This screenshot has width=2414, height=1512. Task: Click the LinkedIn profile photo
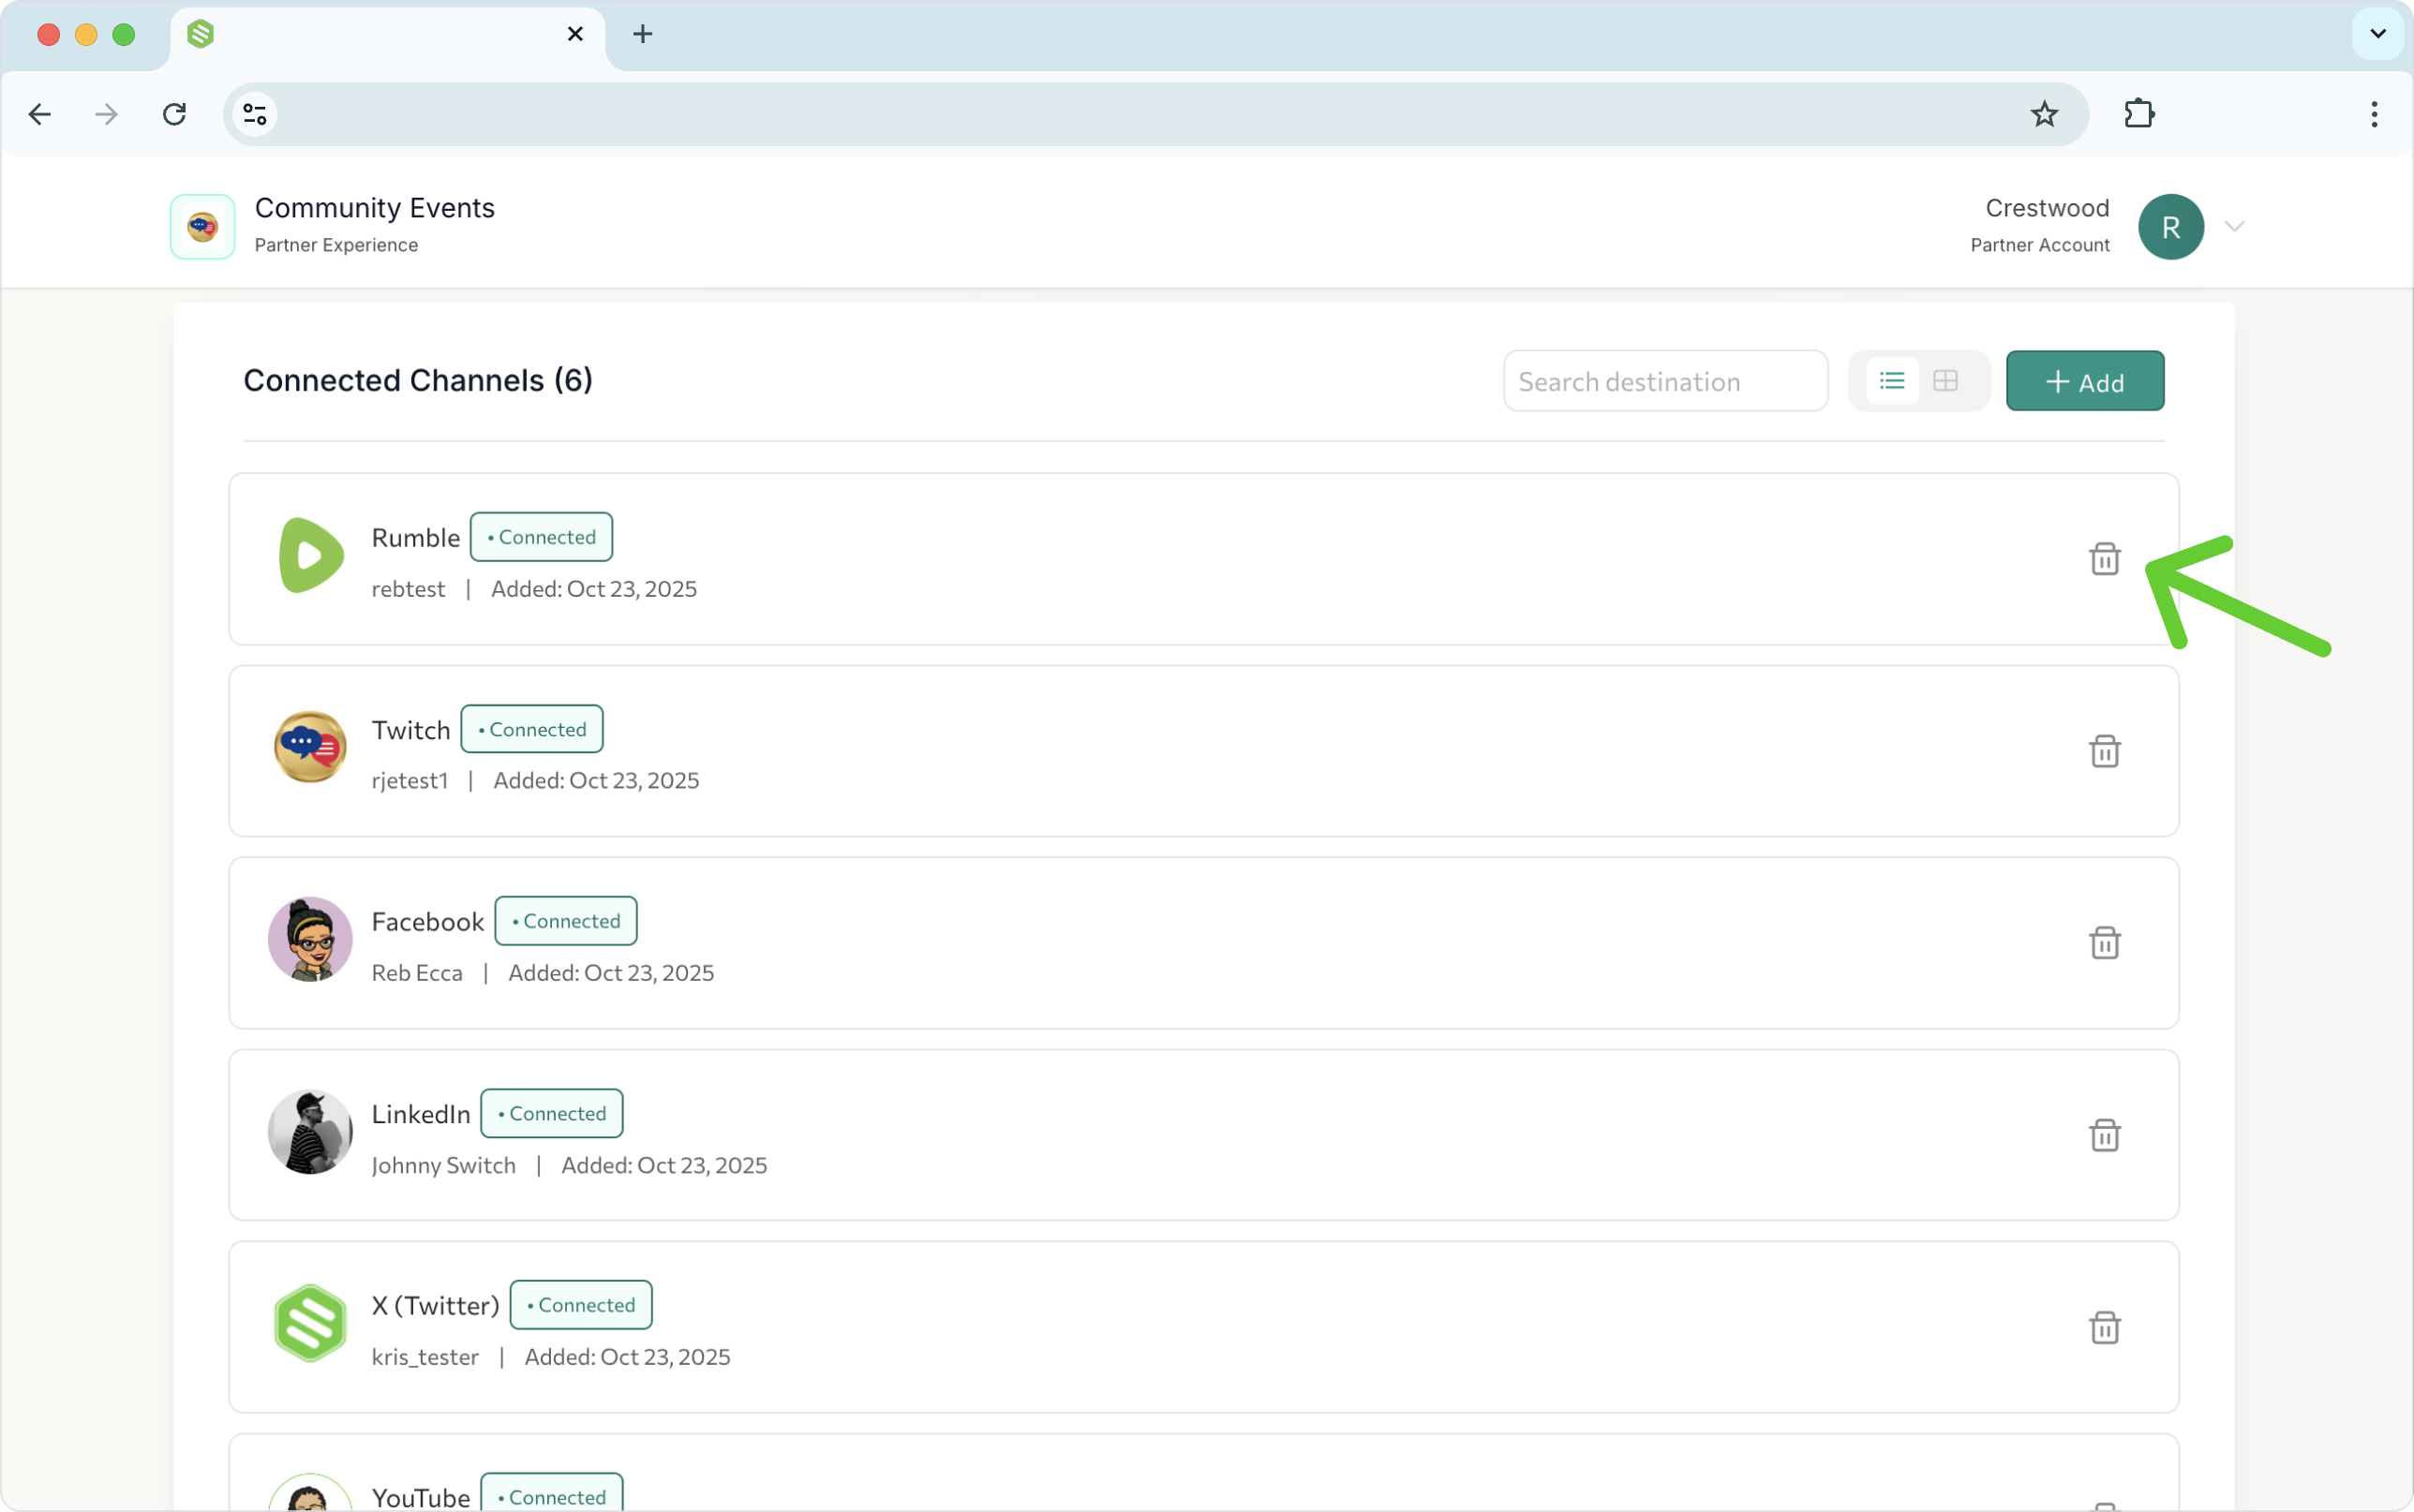pos(310,1131)
